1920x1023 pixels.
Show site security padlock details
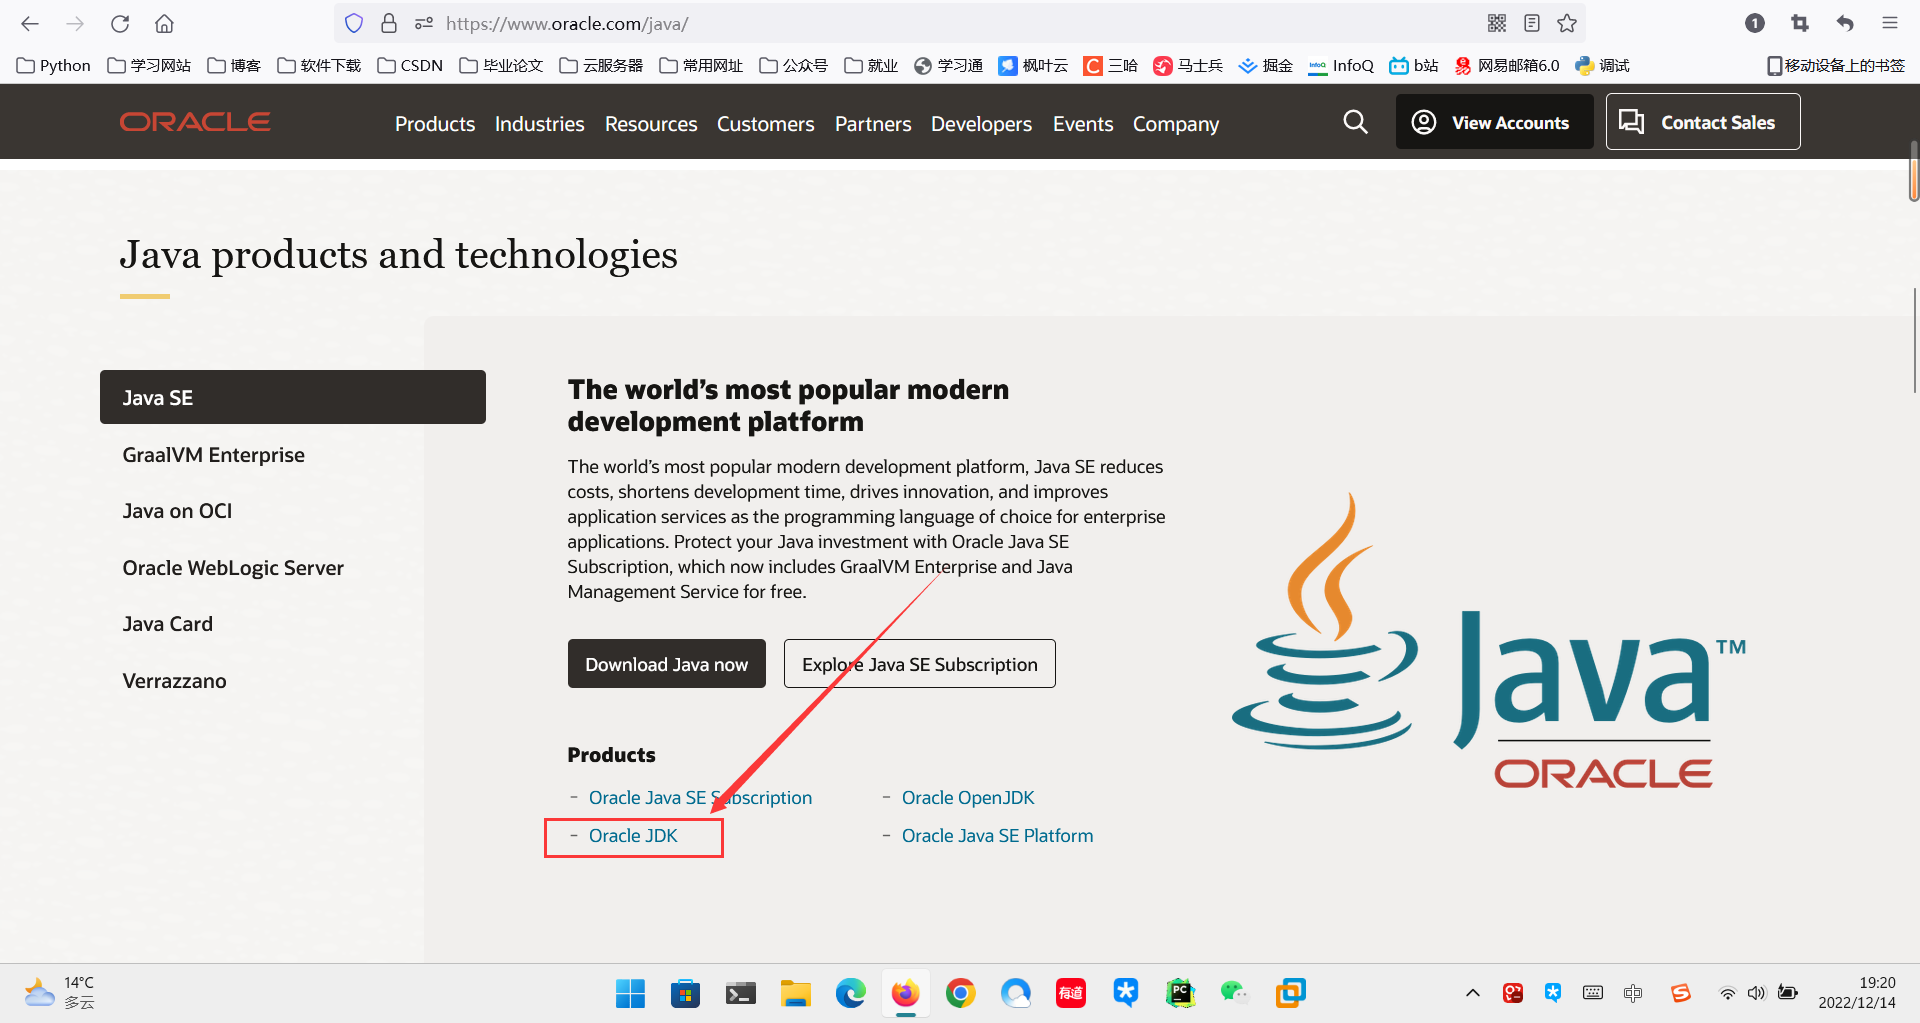[389, 23]
